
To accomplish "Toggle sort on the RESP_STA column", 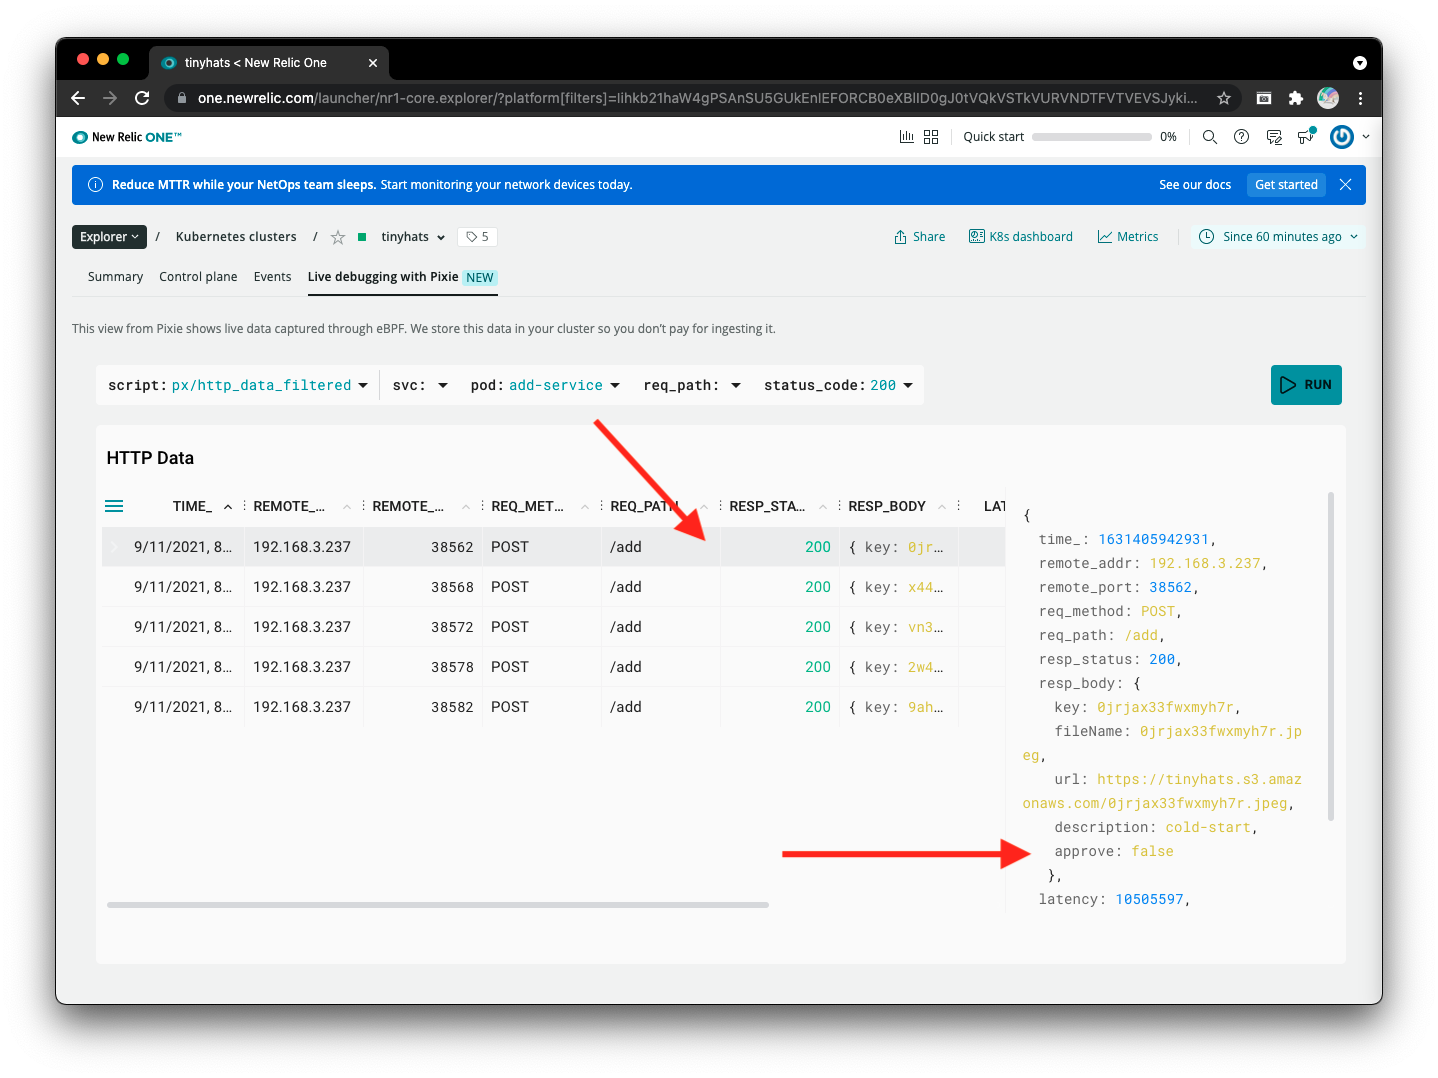I will [x=822, y=507].
